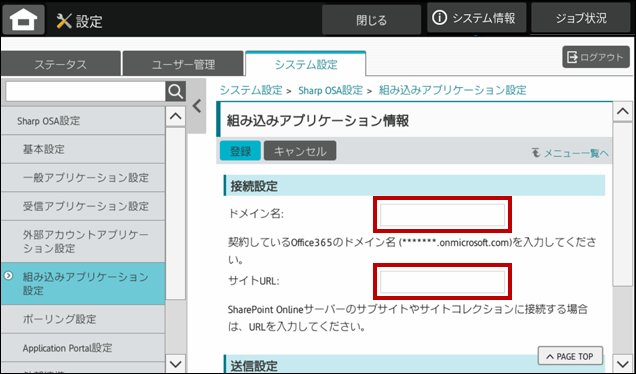Click the settings search box

tap(85, 92)
